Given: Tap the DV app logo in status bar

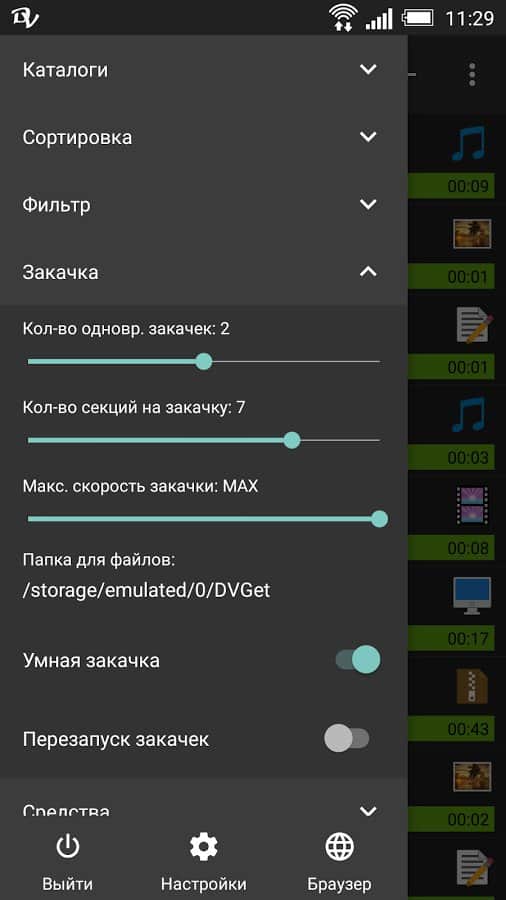Looking at the screenshot, I should tap(25, 17).
